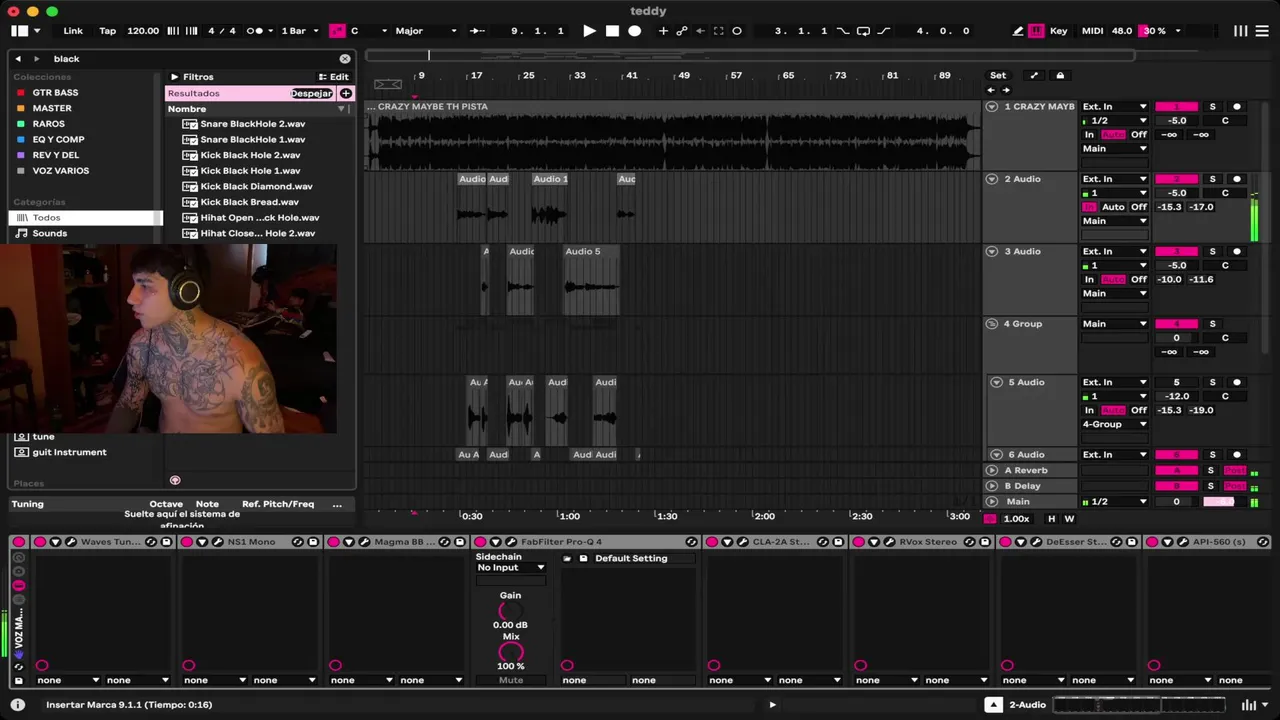
Task: Set track 2 monitor to Auto
Action: (1113, 207)
